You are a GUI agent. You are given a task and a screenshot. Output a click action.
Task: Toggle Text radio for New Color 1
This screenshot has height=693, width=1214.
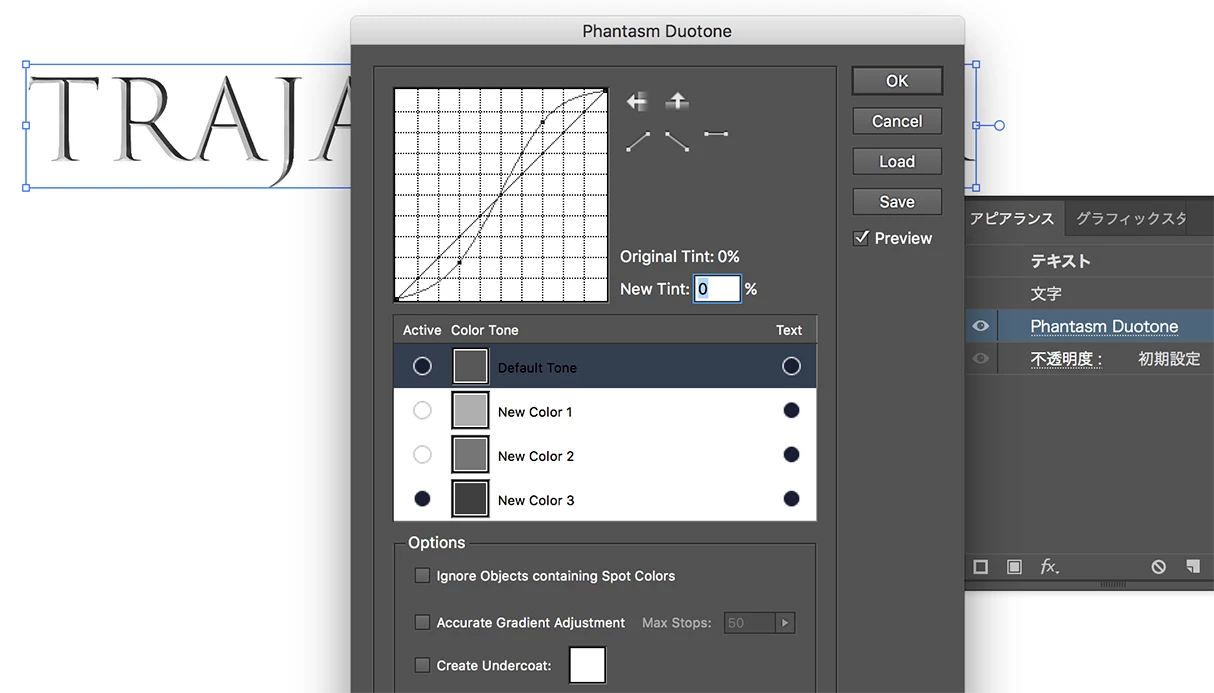[791, 410]
